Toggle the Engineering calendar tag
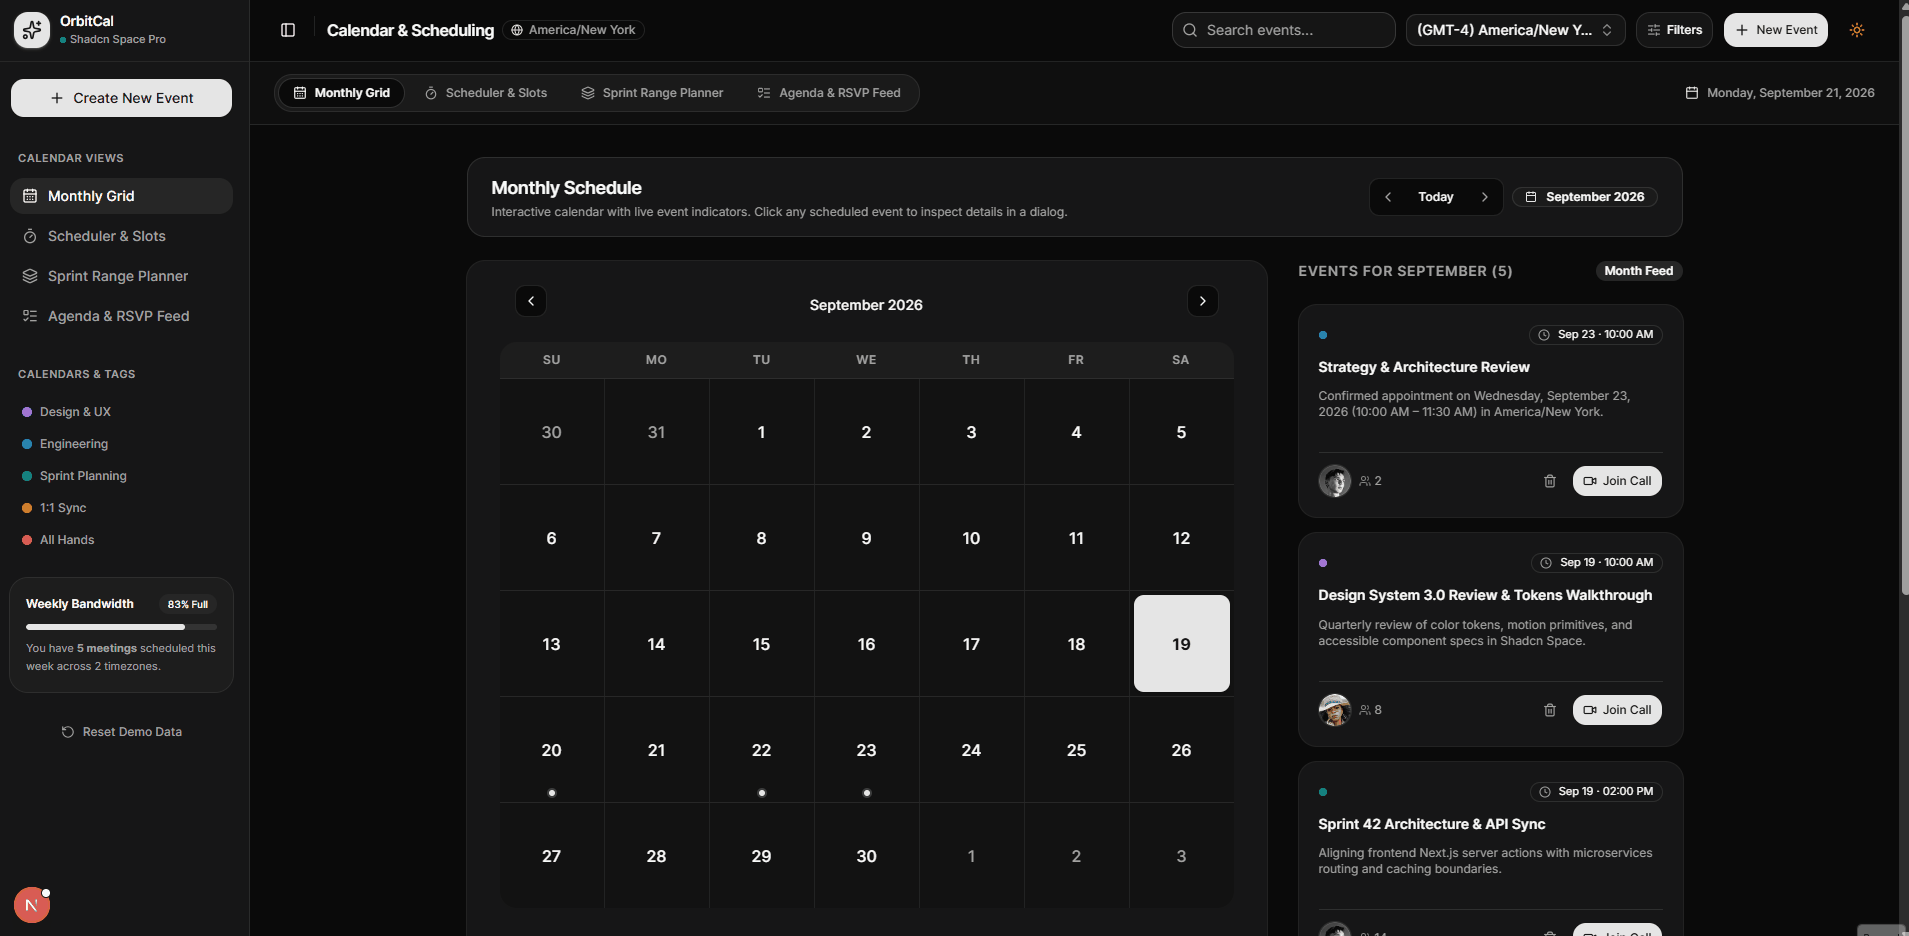1909x936 pixels. (65, 444)
